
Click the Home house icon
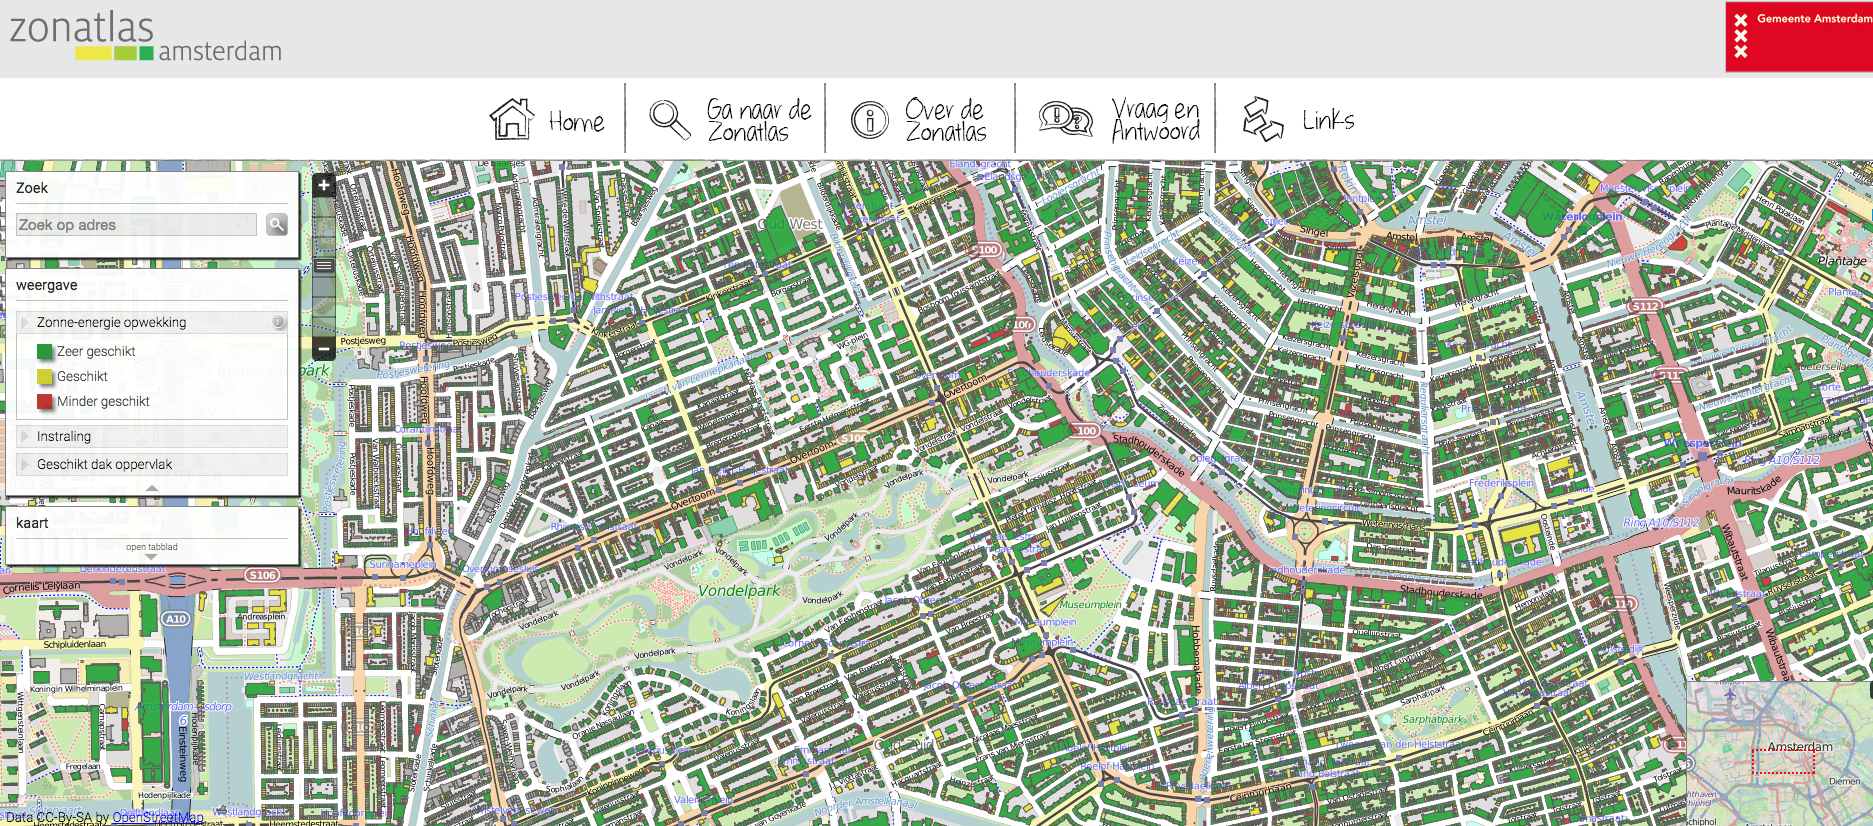[511, 119]
